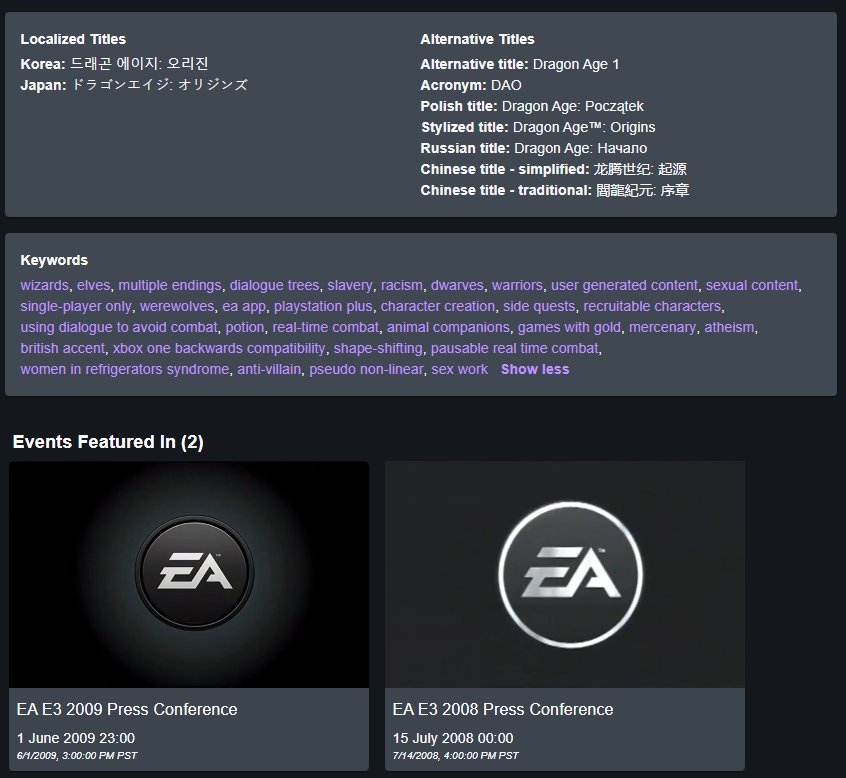Select Russian title 'Dragon Age: Начало'
Viewport: 846px width, 778px height.
[x=581, y=148]
